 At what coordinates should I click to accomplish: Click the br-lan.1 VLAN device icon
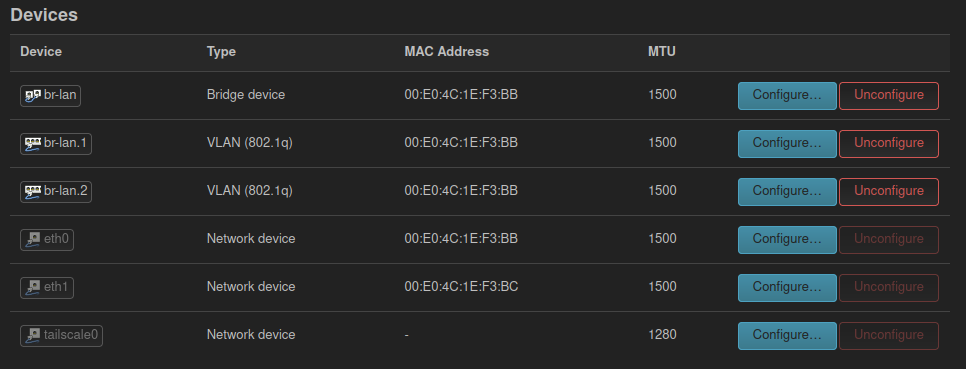(33, 144)
